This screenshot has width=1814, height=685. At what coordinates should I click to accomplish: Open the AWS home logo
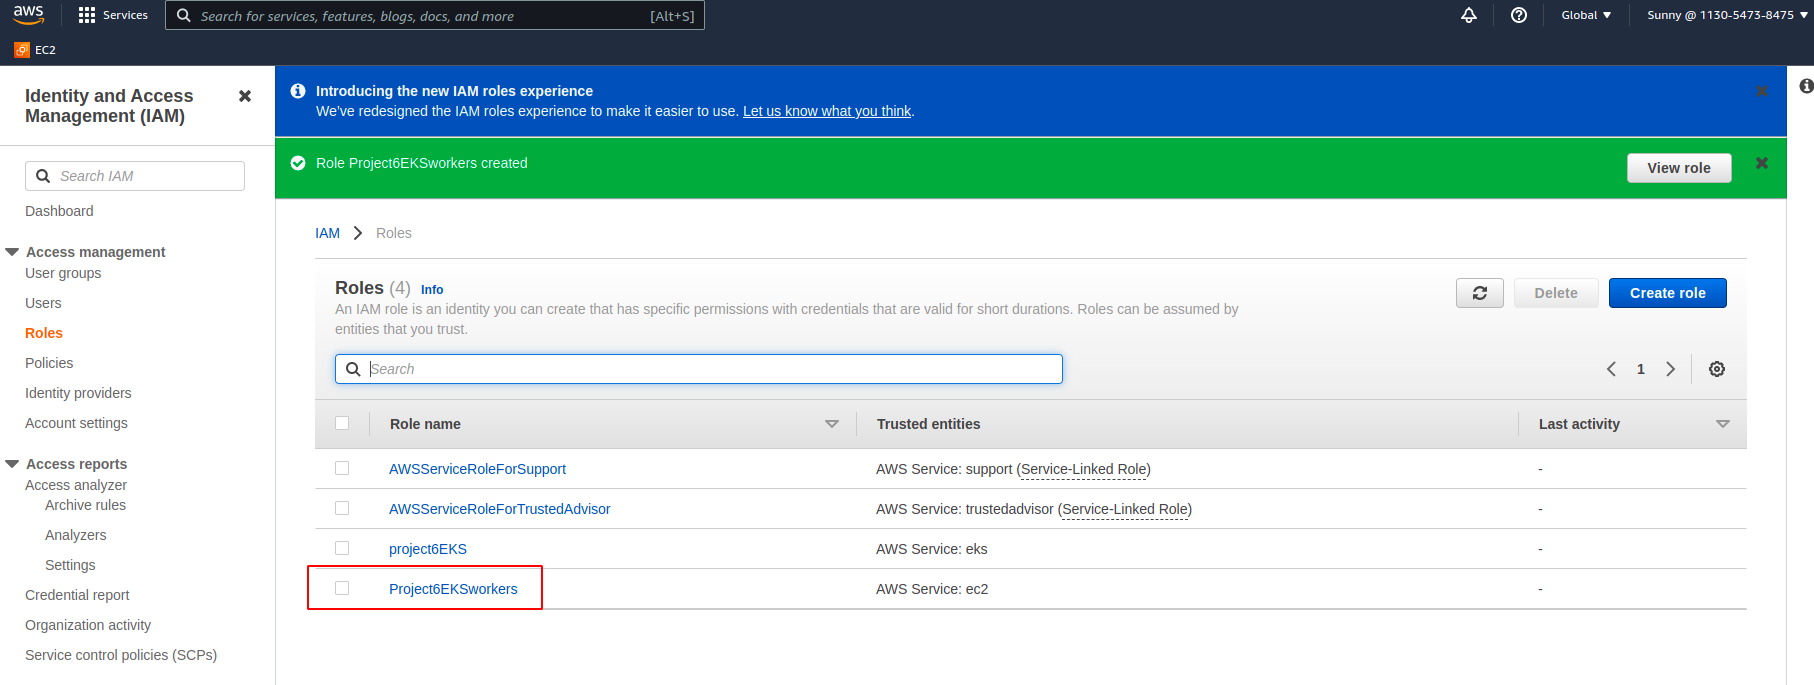pyautogui.click(x=28, y=14)
